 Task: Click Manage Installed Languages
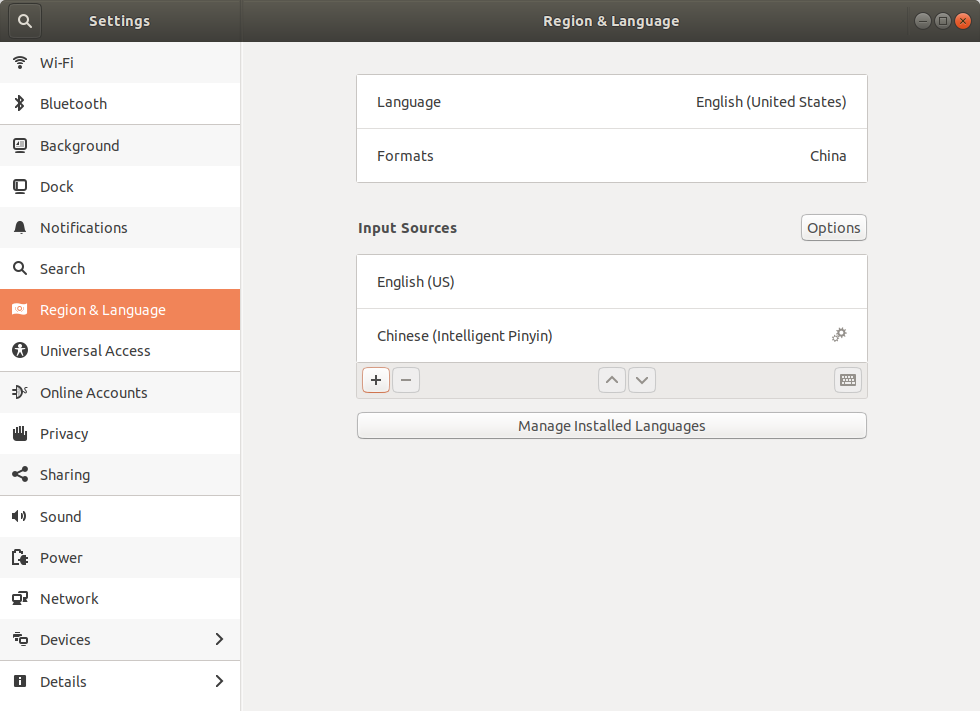pos(611,425)
